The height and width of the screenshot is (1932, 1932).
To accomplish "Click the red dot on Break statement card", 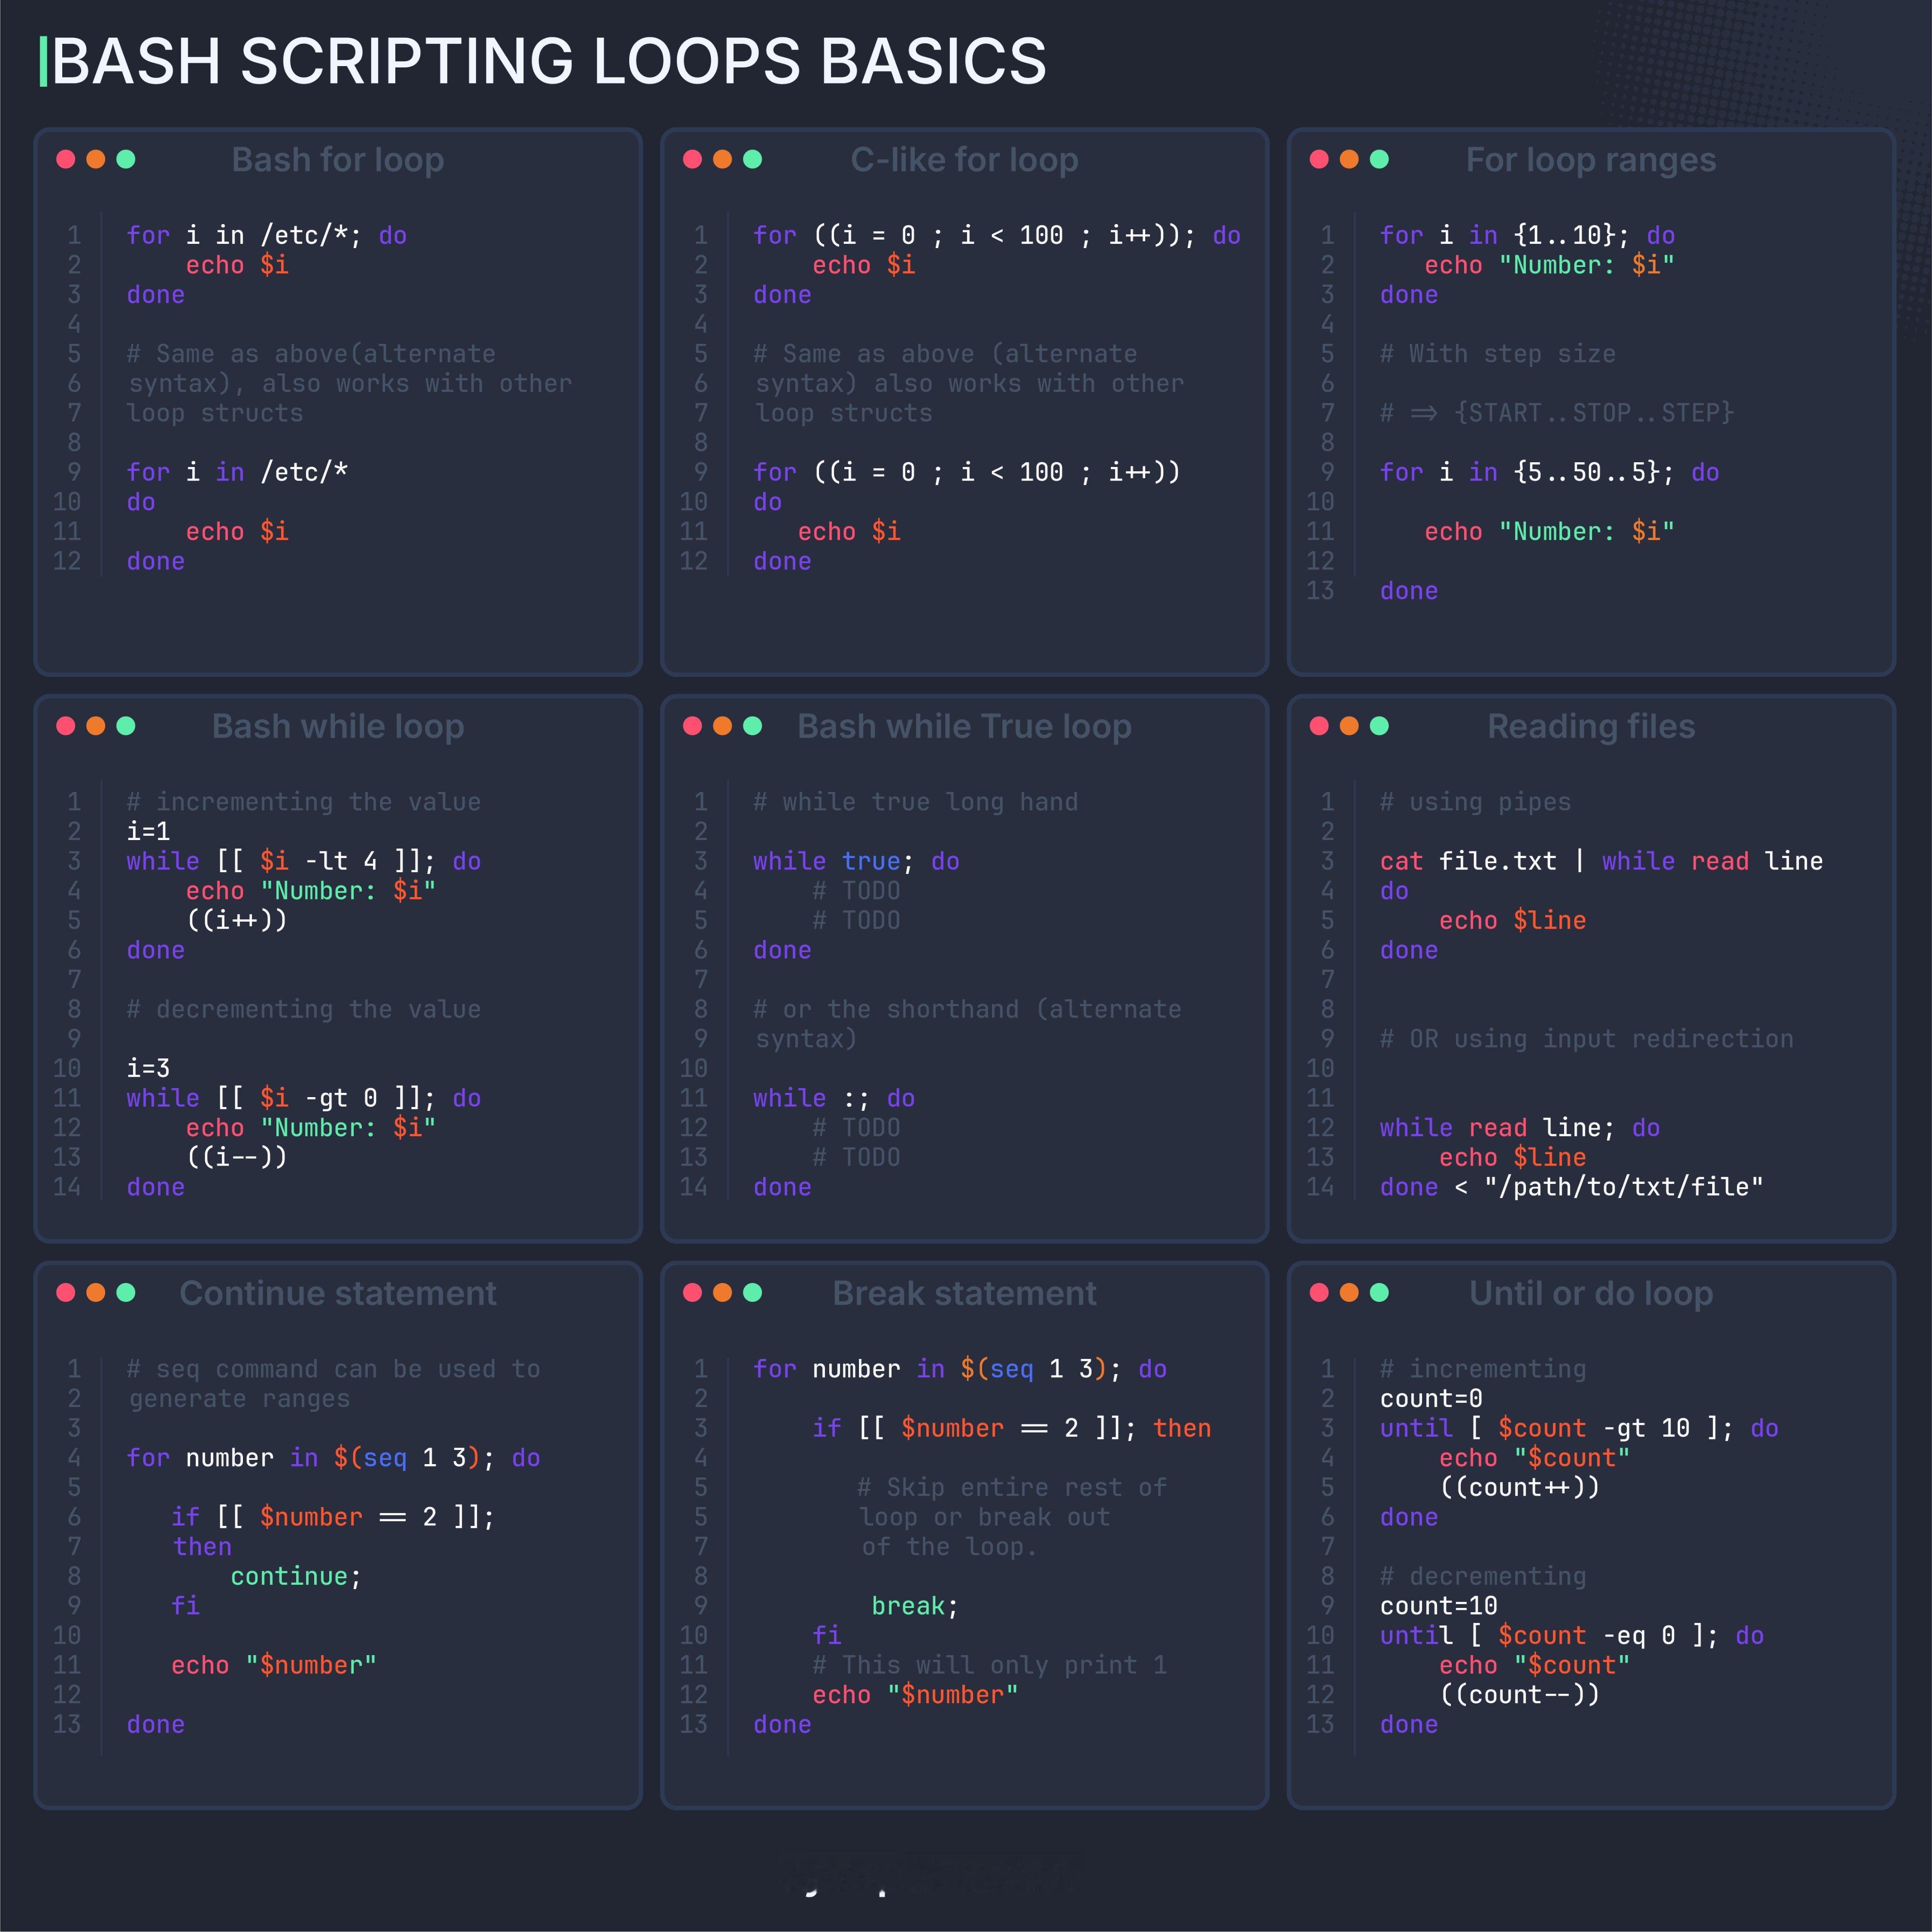I will (692, 1292).
